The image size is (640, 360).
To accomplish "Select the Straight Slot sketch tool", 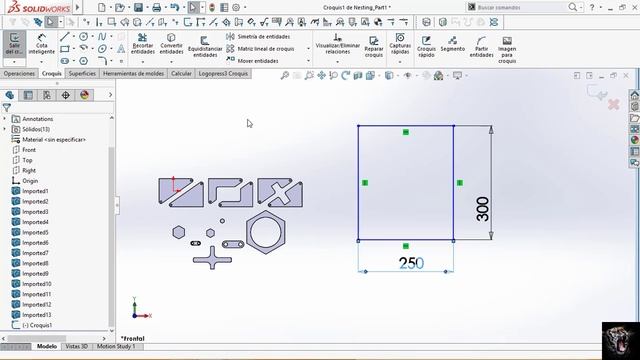I will click(64, 61).
